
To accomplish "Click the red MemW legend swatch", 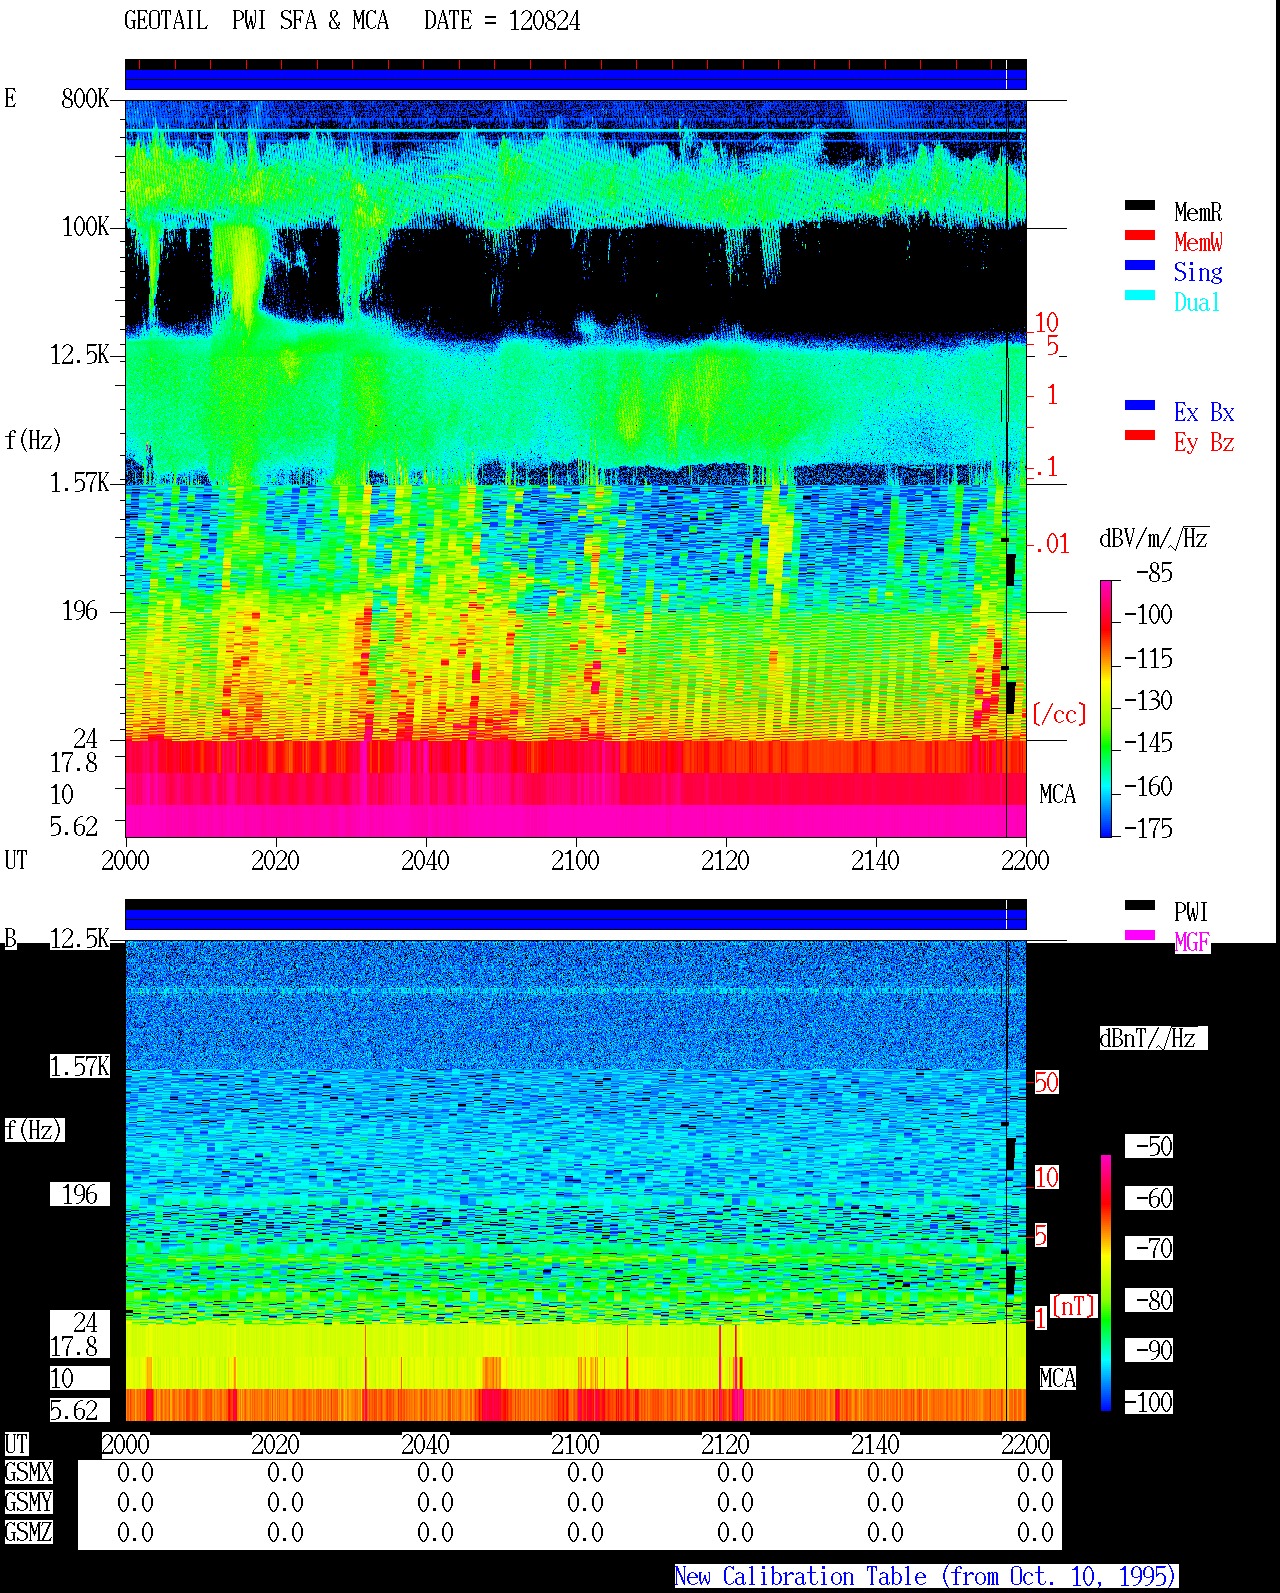I will click(x=1140, y=235).
